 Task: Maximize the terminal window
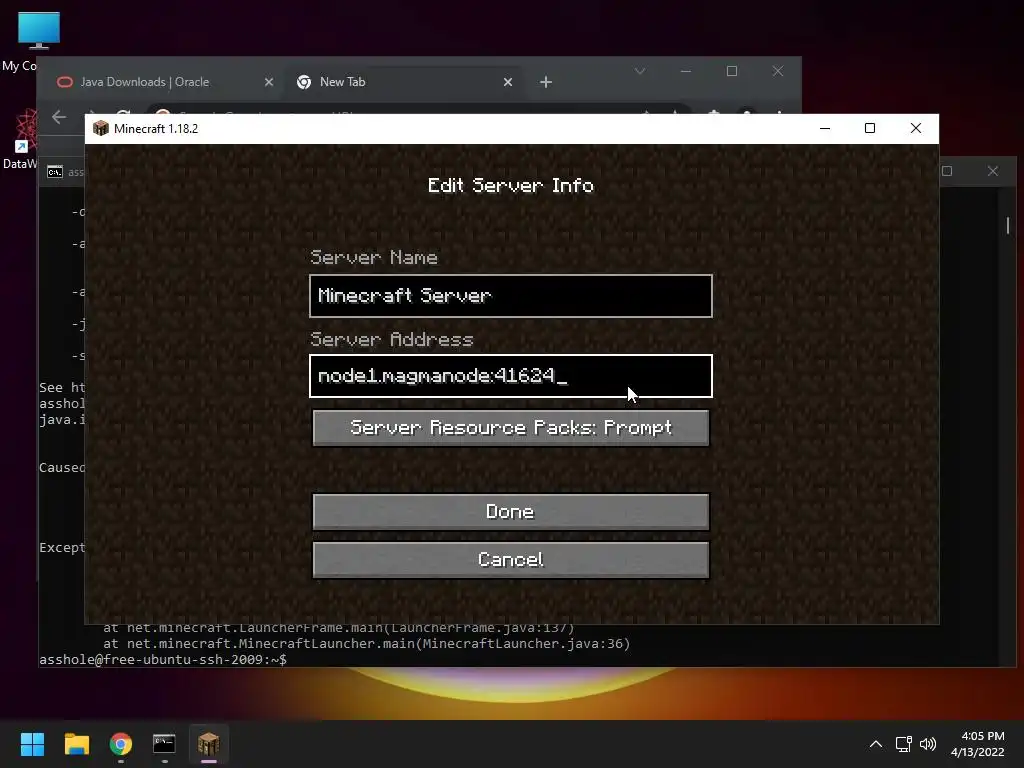(x=947, y=171)
